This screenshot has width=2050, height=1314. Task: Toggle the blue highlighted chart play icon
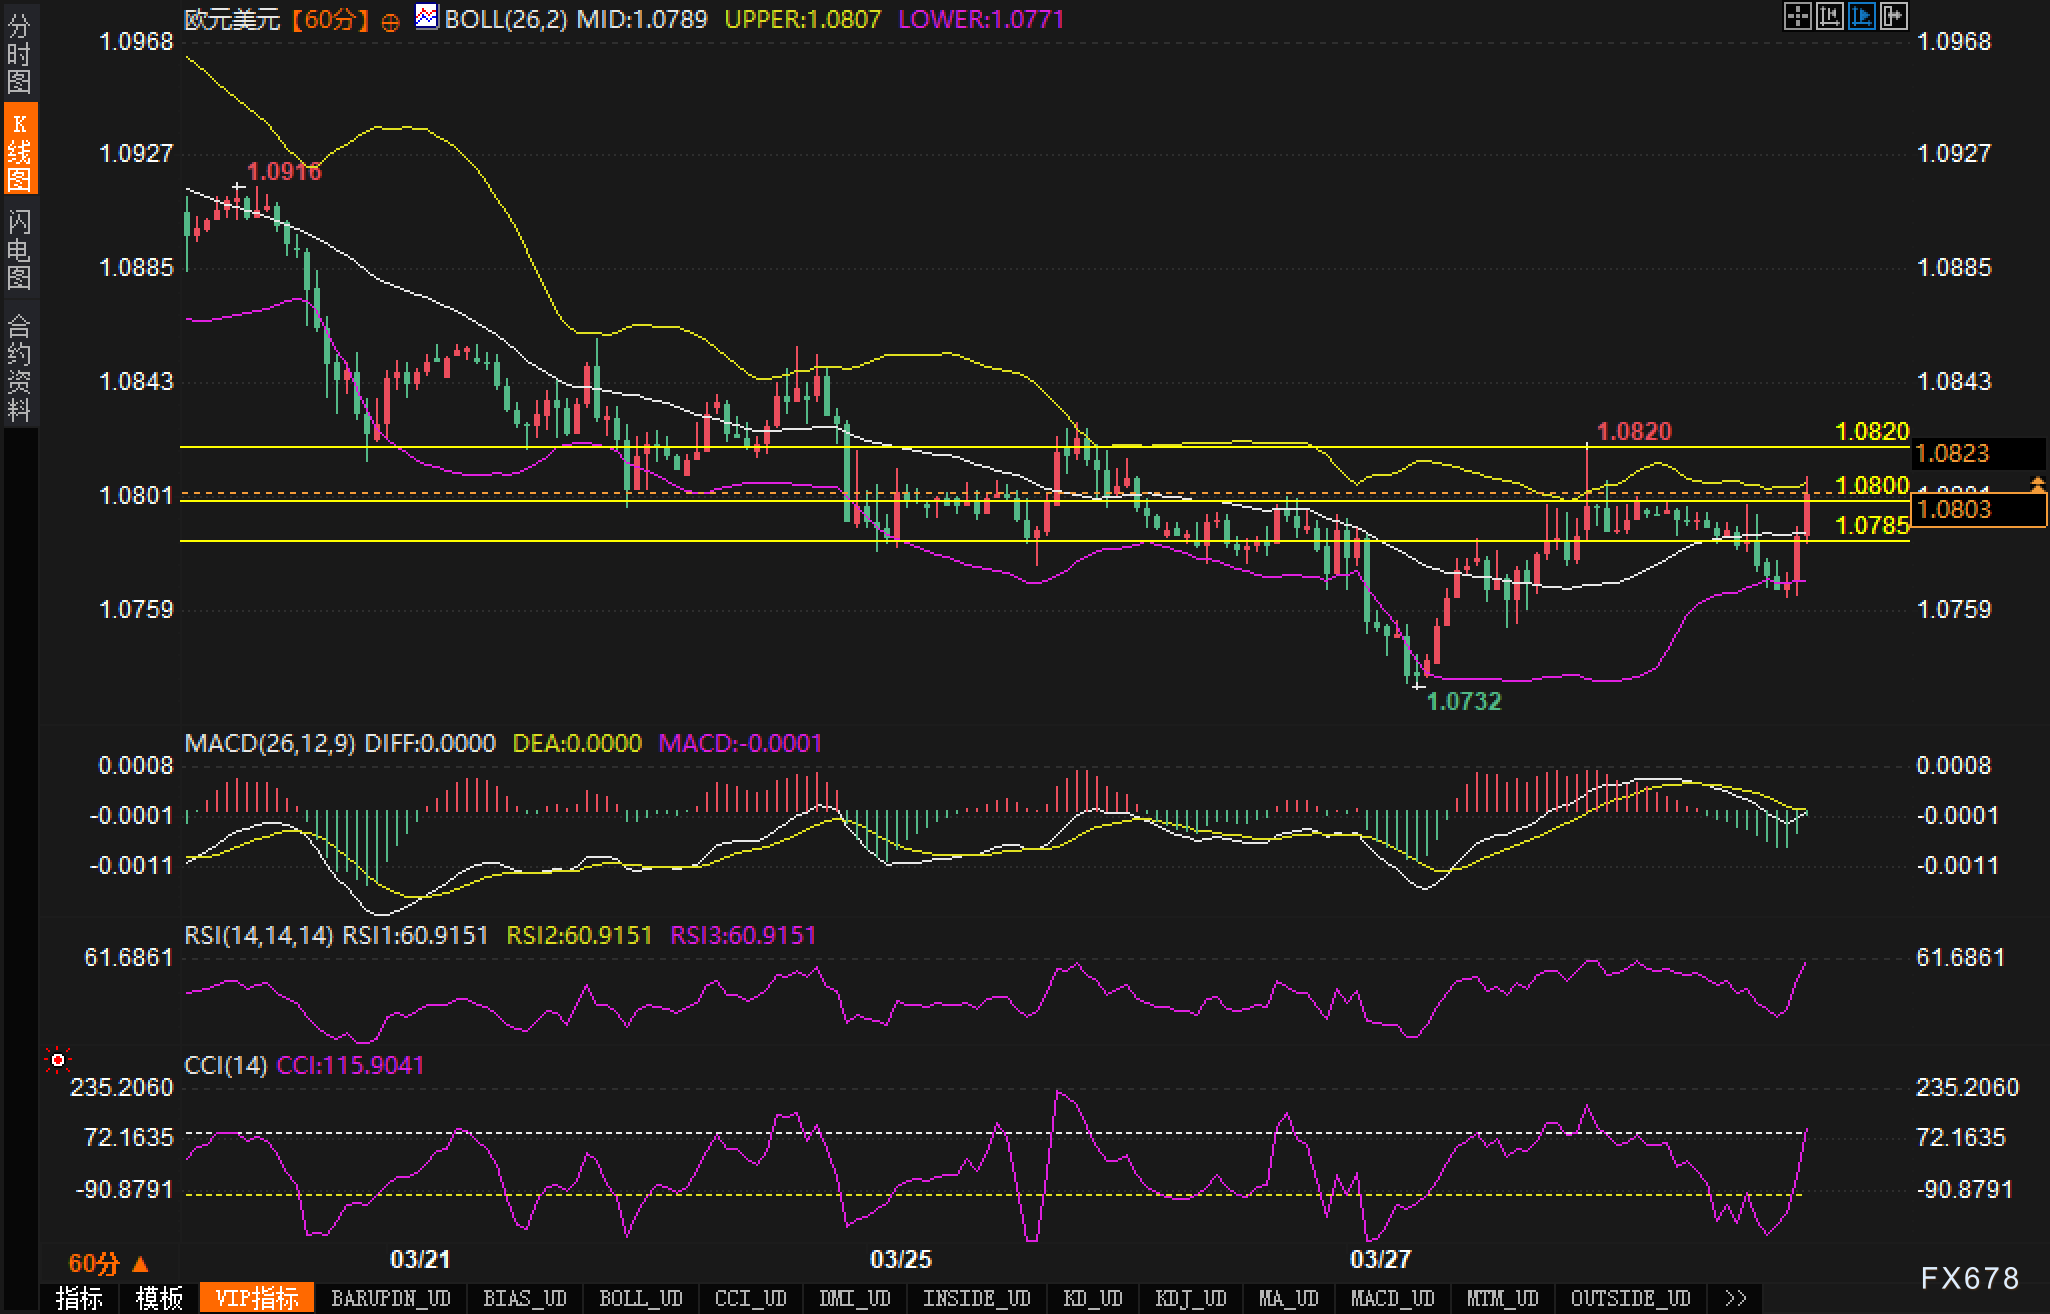click(1862, 16)
